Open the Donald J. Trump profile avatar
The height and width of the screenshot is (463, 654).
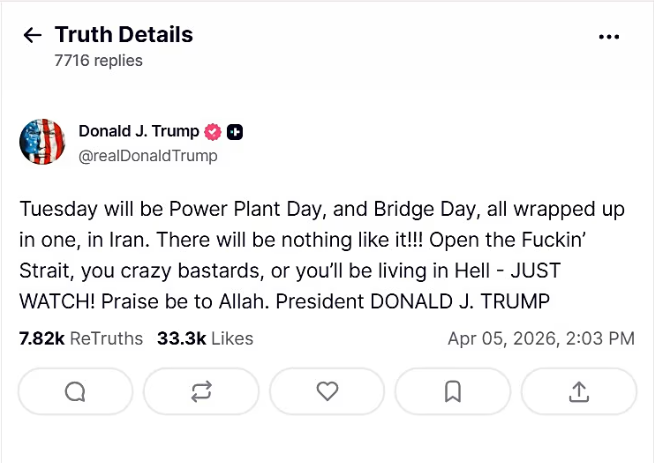coord(42,142)
